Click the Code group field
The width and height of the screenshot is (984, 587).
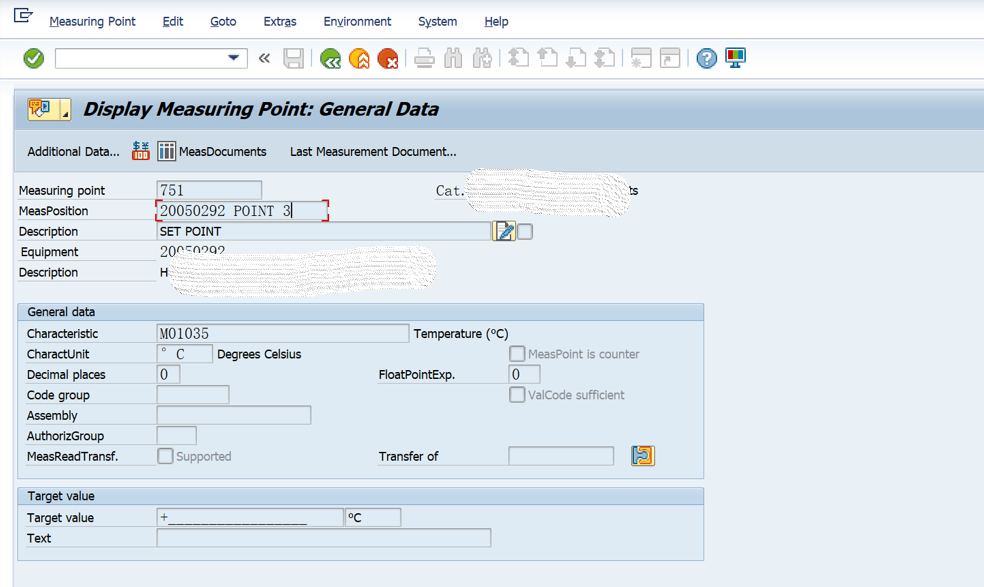coord(193,395)
